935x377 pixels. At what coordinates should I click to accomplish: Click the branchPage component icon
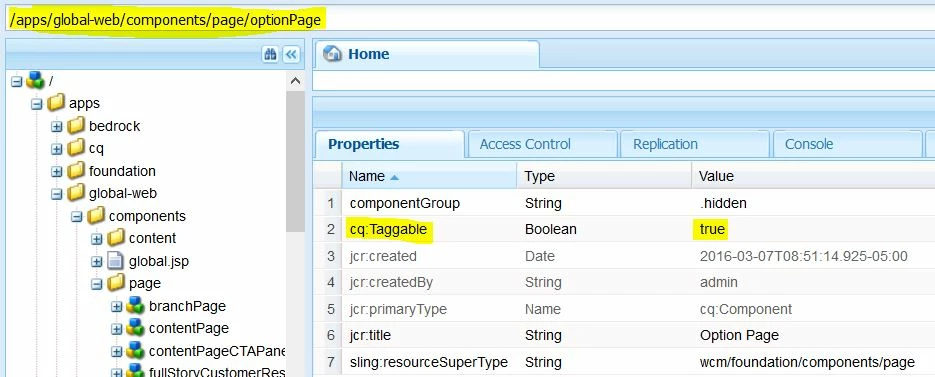coord(136,306)
